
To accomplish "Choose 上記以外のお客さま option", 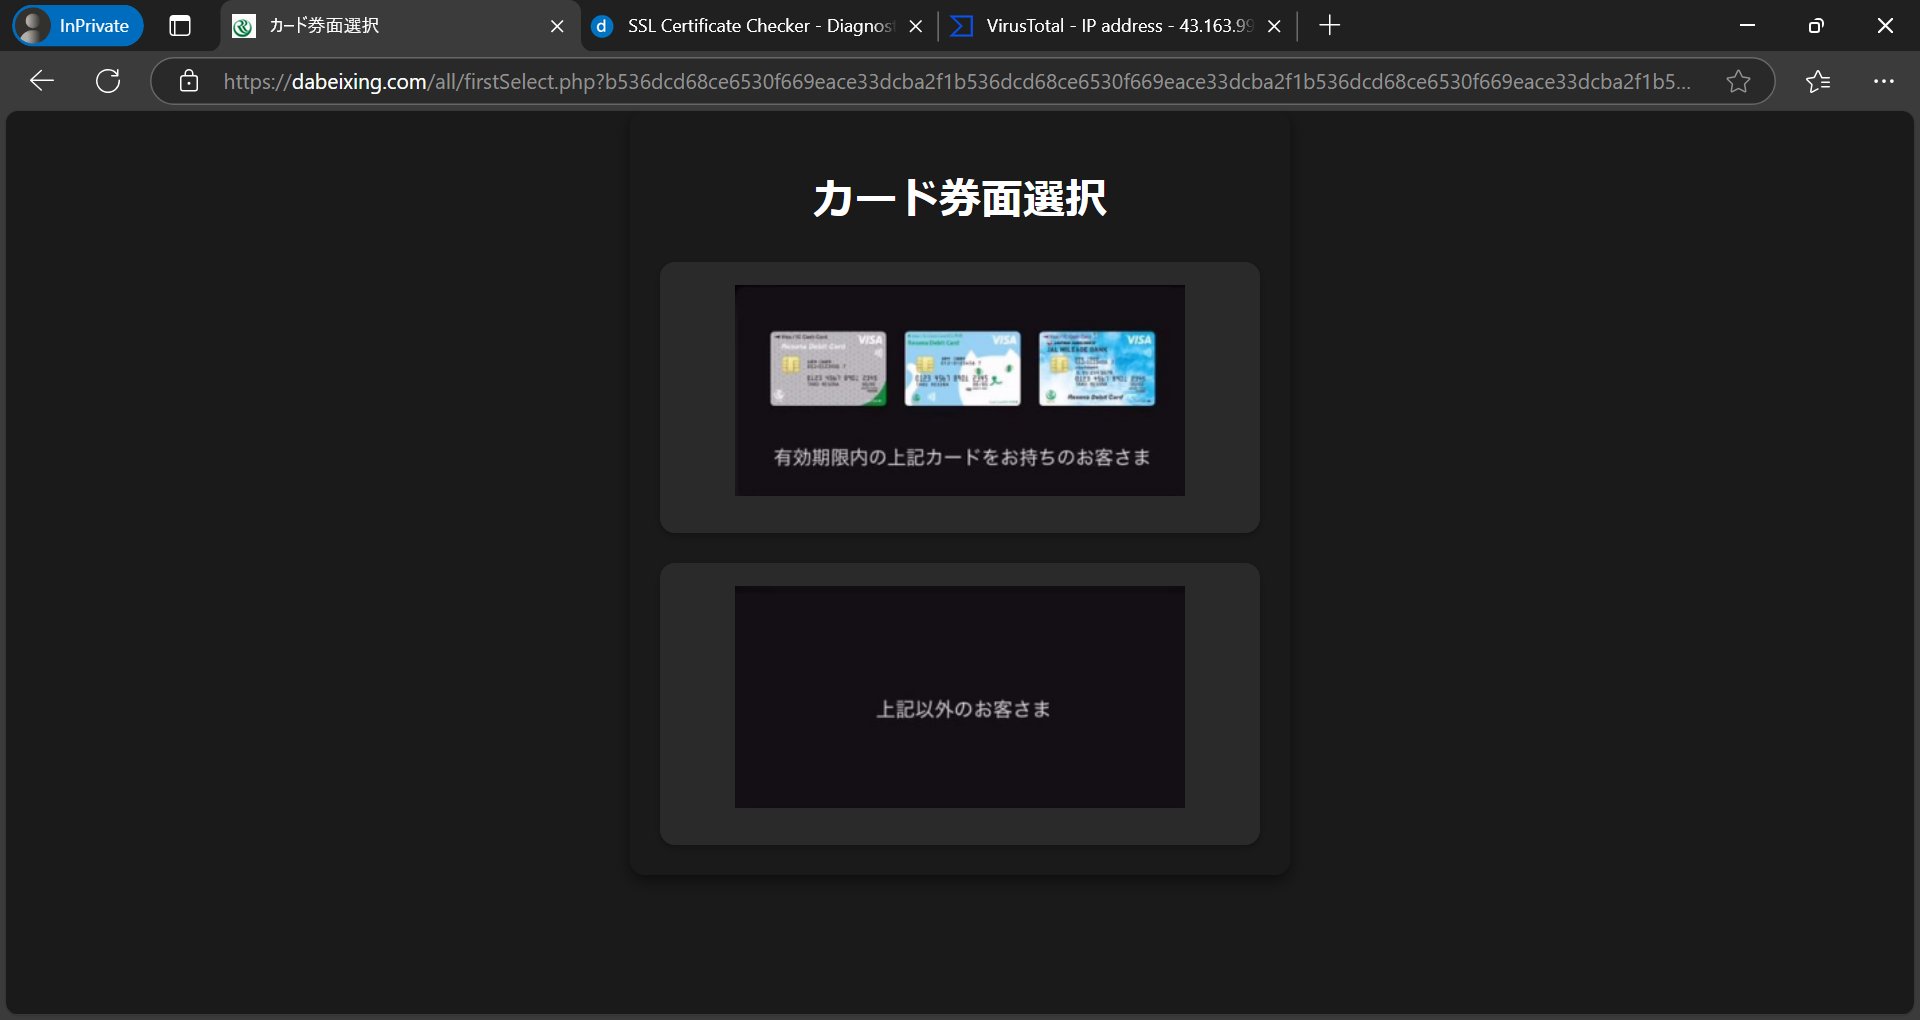I will [960, 704].
